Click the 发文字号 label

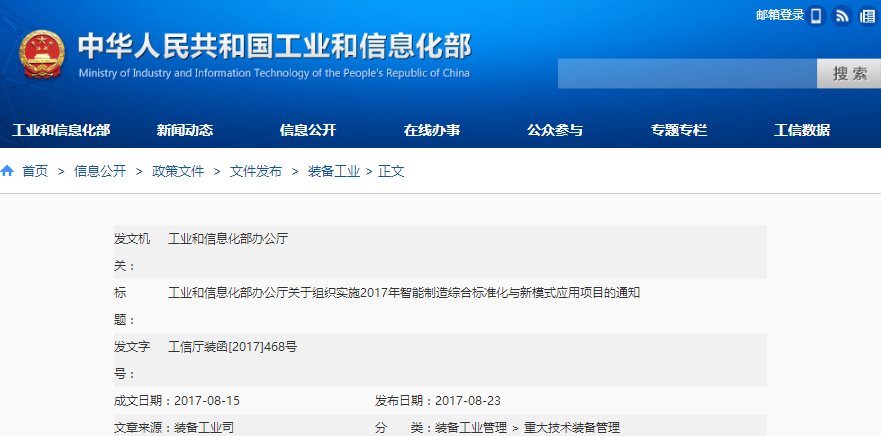point(132,360)
